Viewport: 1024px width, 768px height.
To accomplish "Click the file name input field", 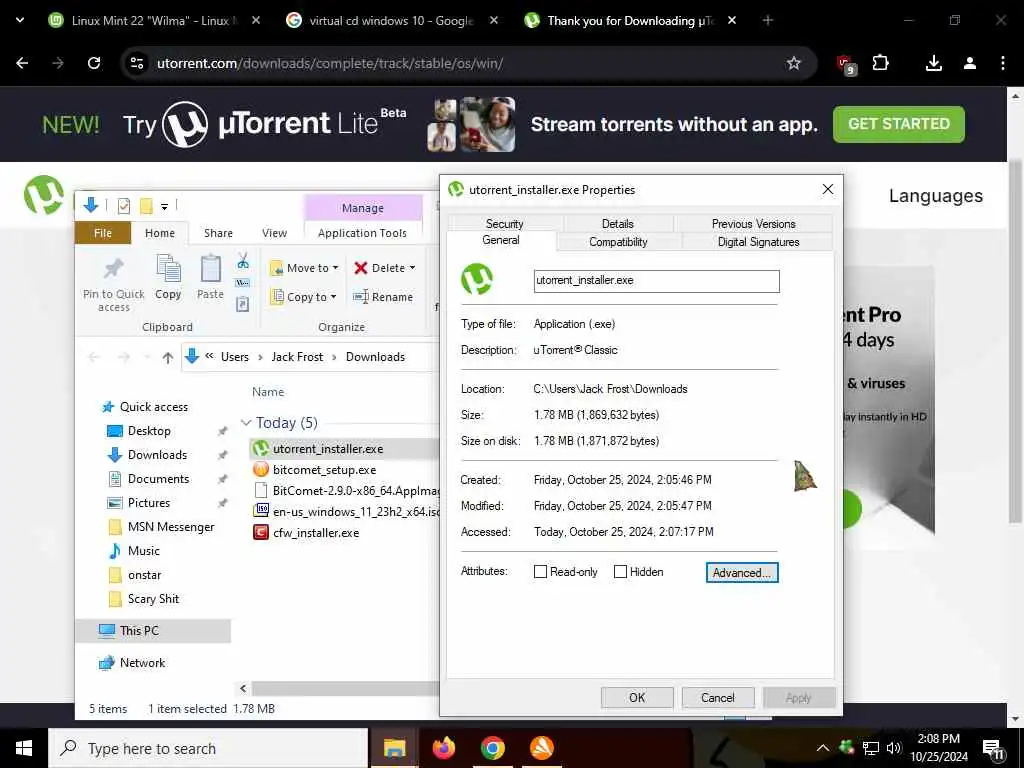I will click(x=656, y=281).
